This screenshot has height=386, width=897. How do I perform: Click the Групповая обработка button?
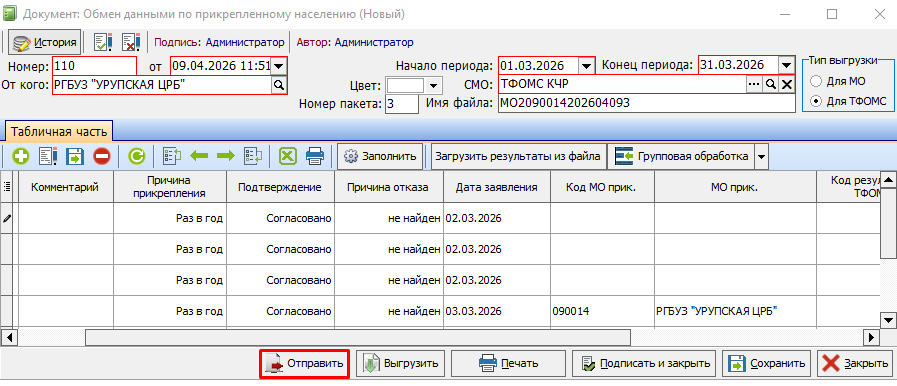pos(681,156)
